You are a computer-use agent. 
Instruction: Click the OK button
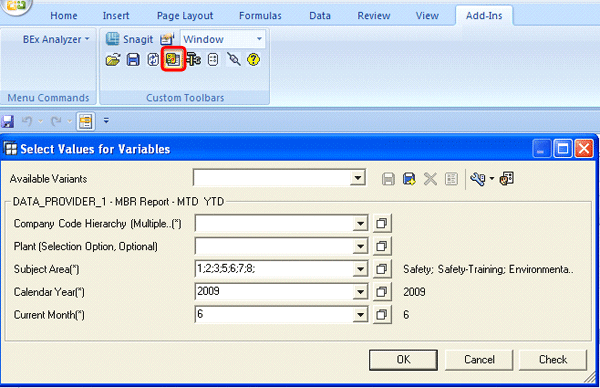tap(403, 360)
